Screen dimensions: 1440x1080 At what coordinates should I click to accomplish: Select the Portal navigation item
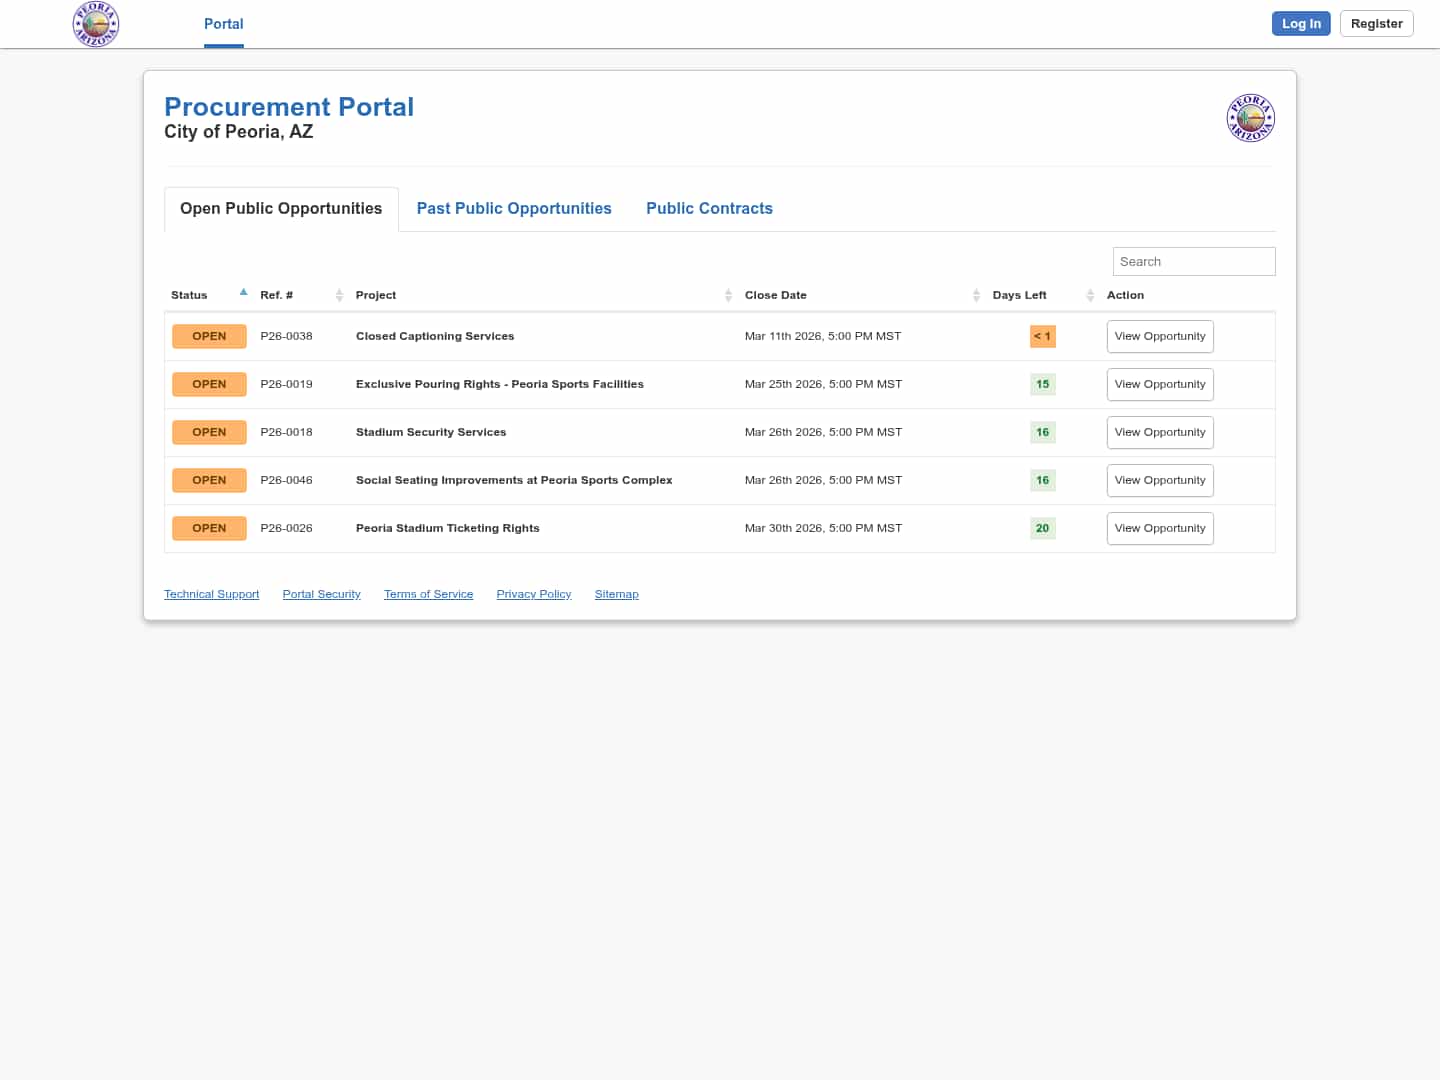coord(223,24)
